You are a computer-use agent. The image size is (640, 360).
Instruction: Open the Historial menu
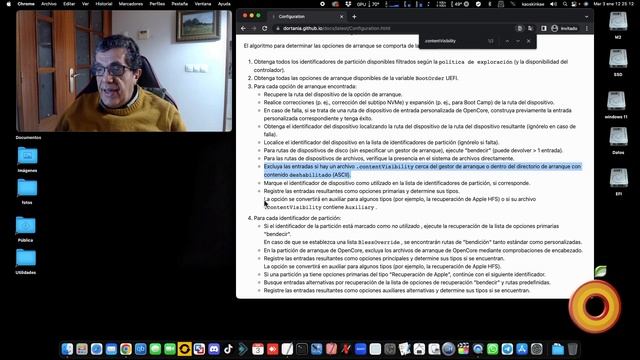pyautogui.click(x=104, y=4)
